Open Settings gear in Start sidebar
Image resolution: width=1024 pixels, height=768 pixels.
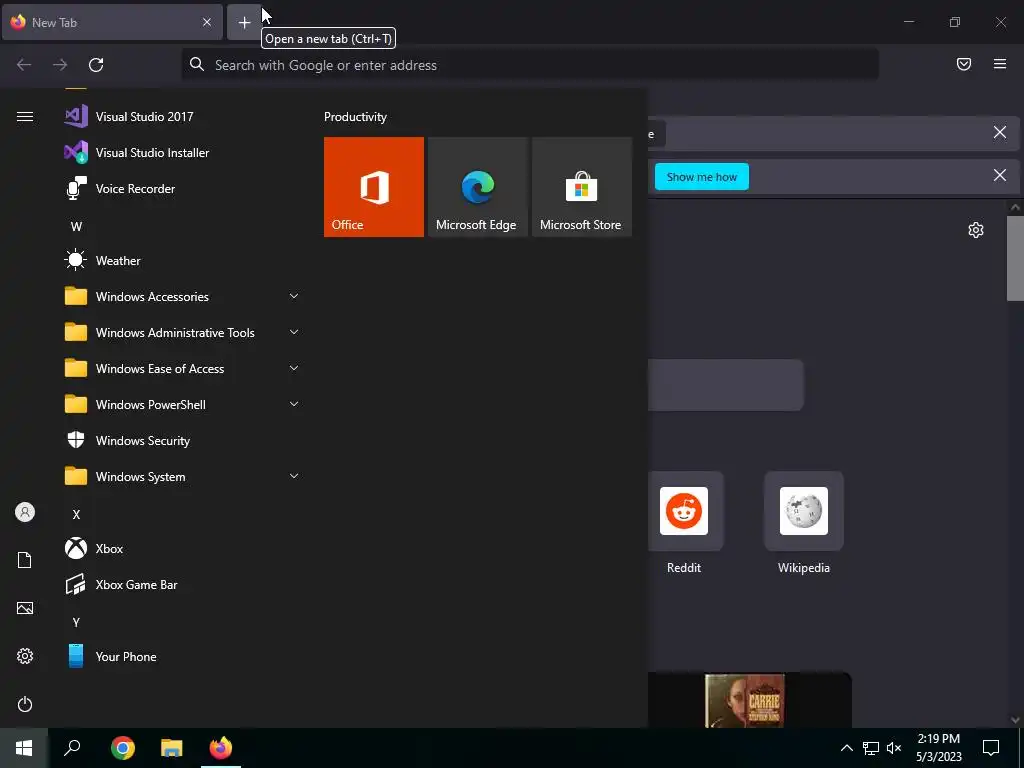(x=25, y=656)
